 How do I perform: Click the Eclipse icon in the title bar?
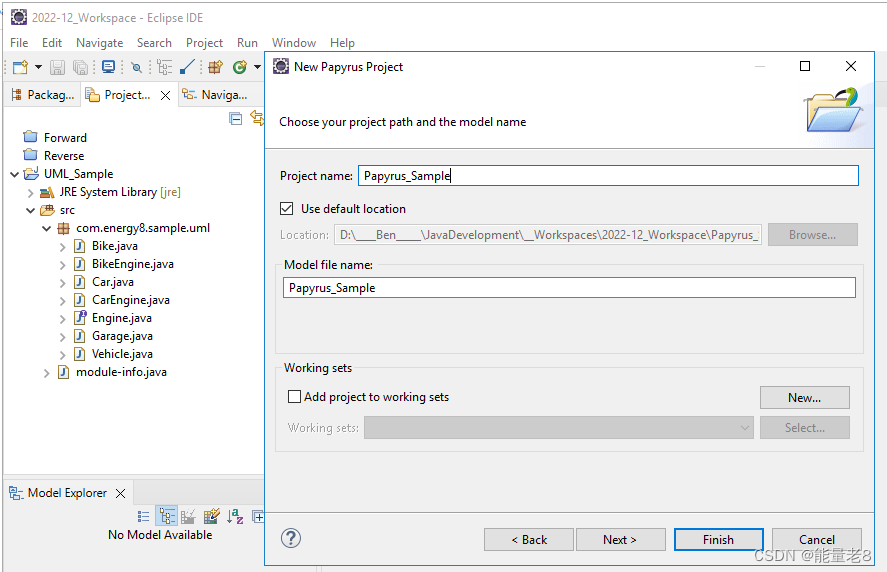[x=19, y=17]
